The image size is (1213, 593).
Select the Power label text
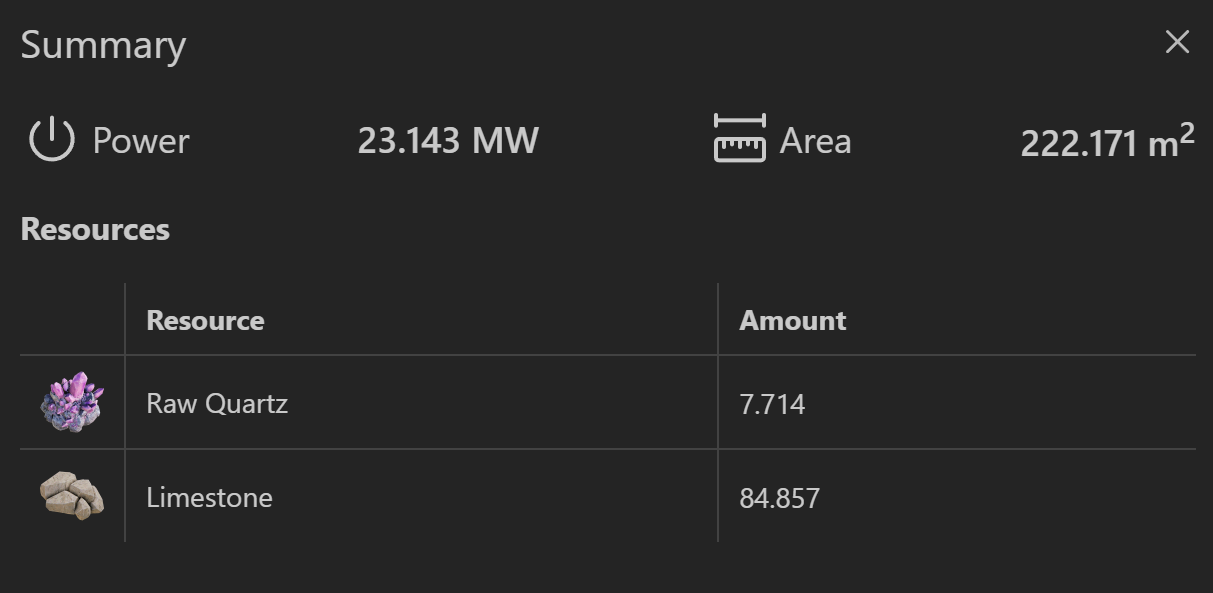(141, 141)
